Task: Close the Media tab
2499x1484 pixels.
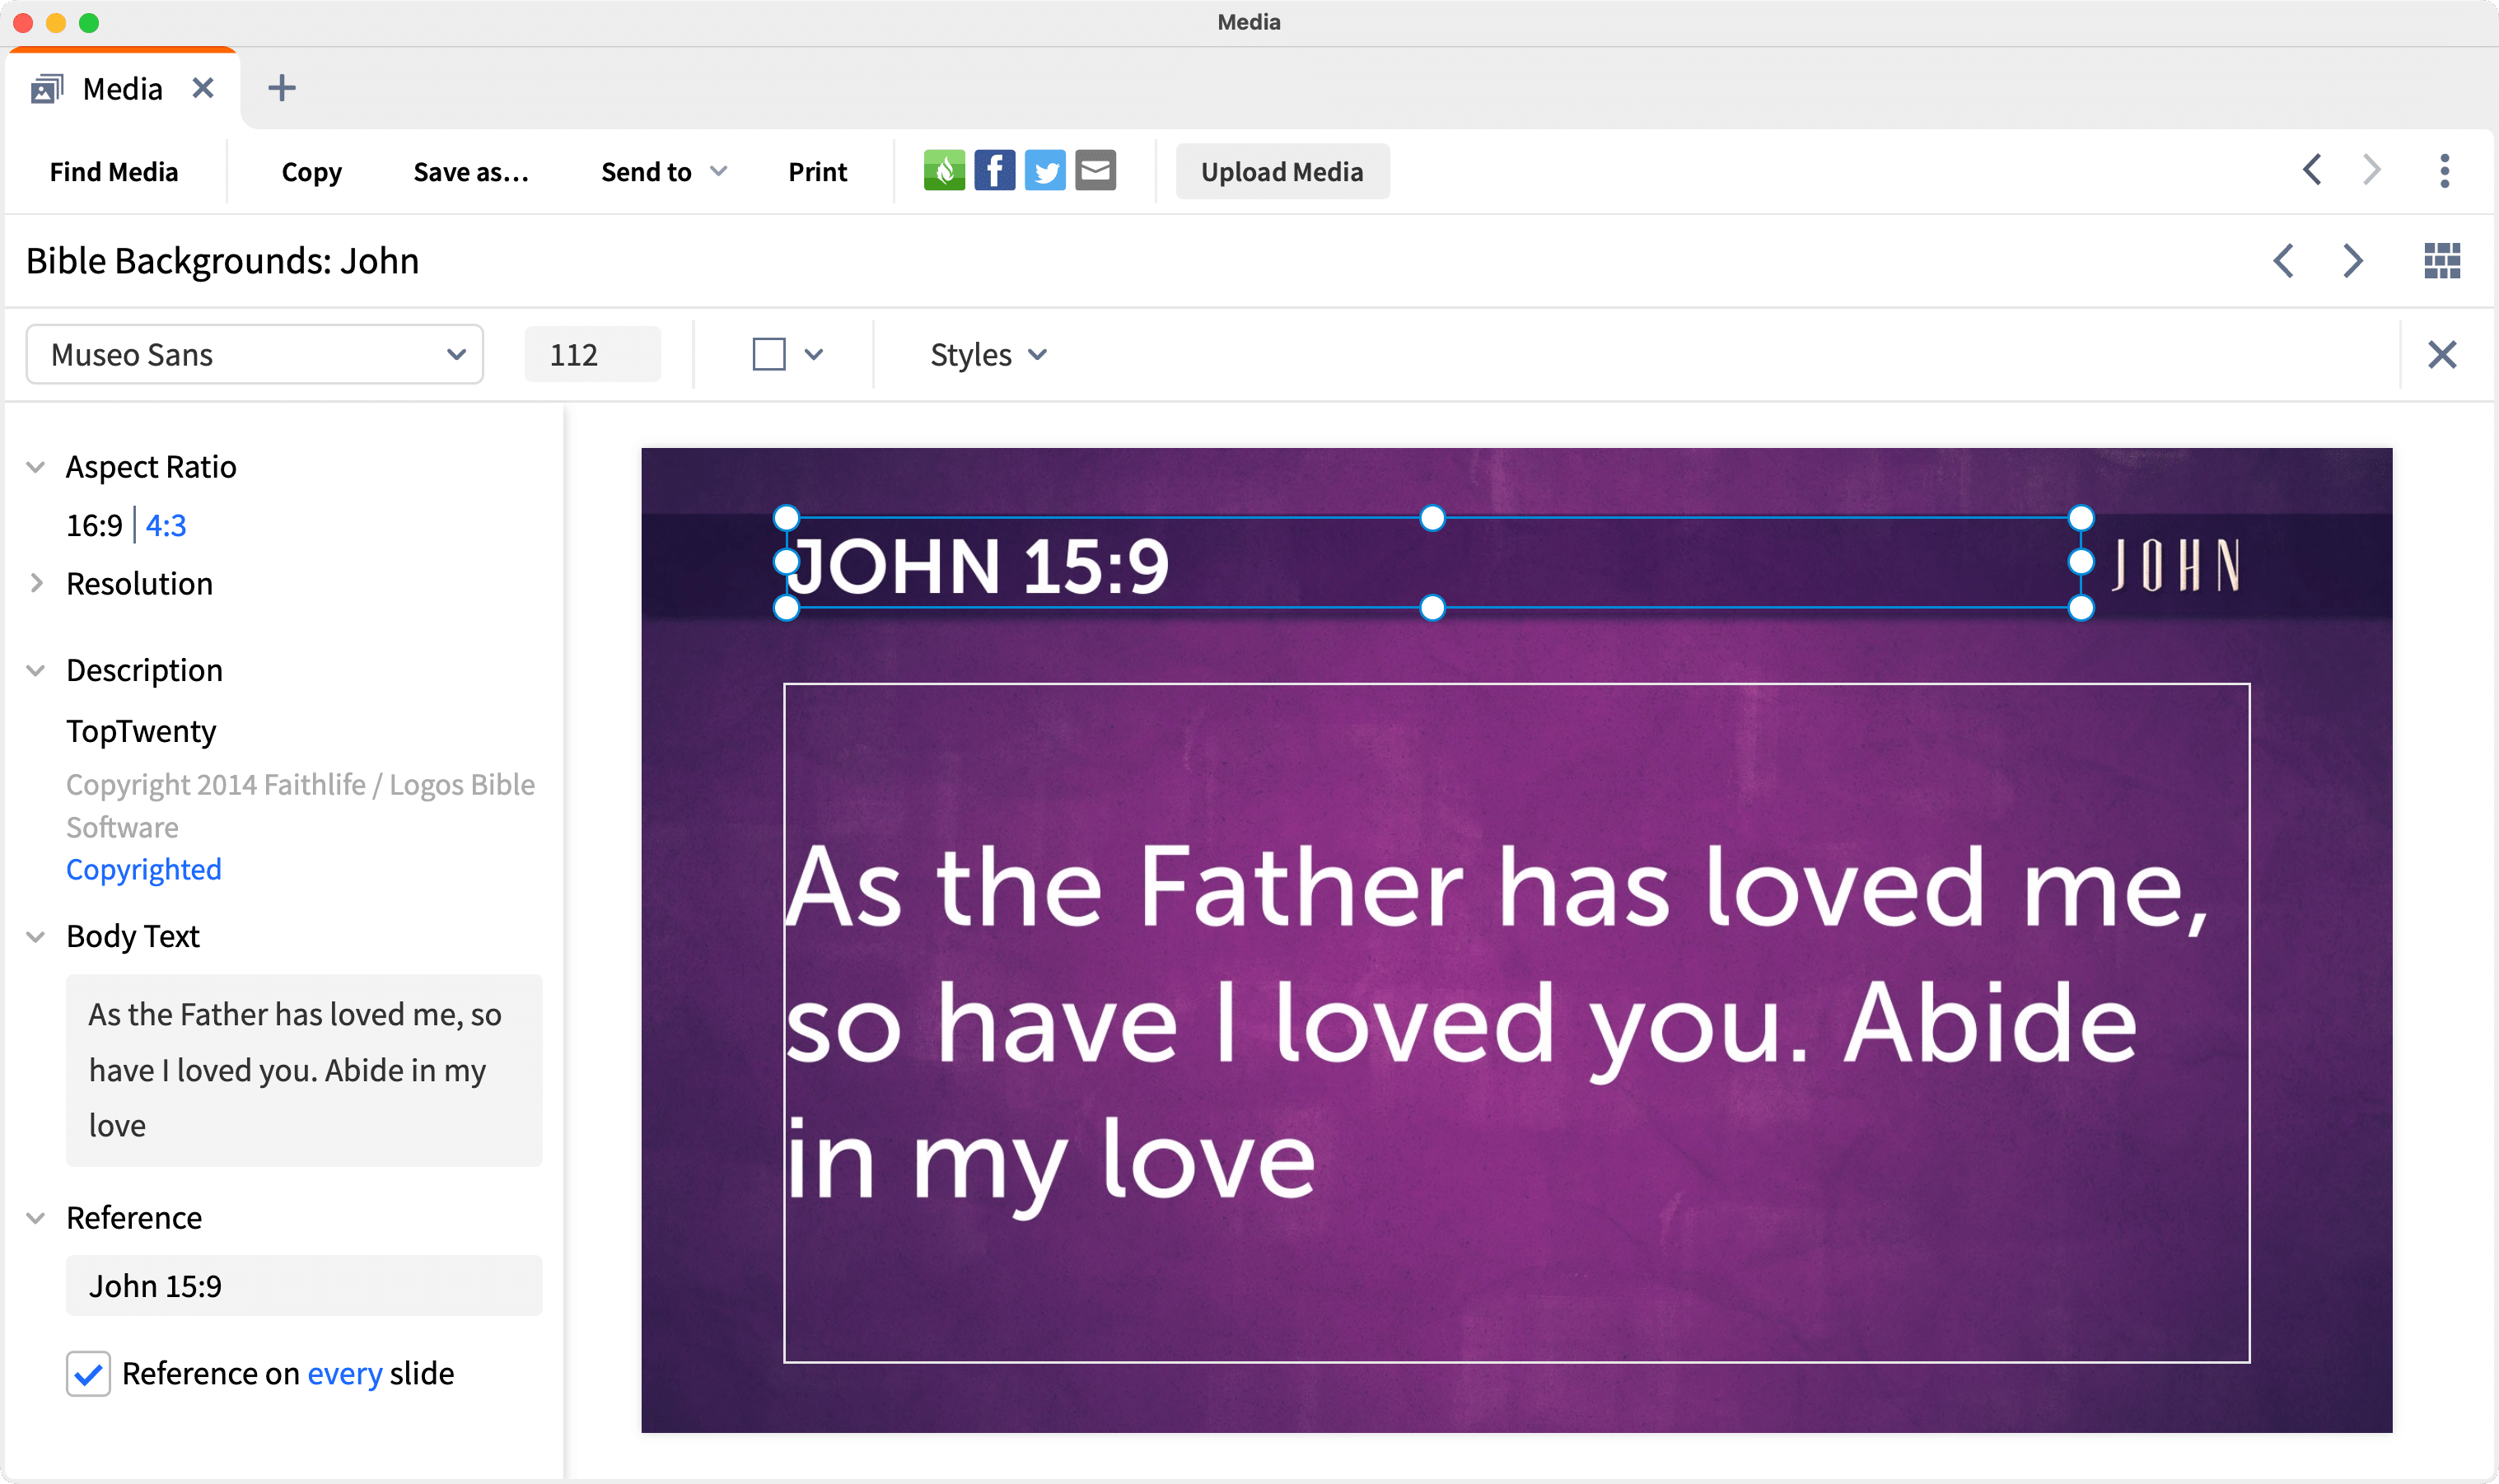Action: click(203, 89)
